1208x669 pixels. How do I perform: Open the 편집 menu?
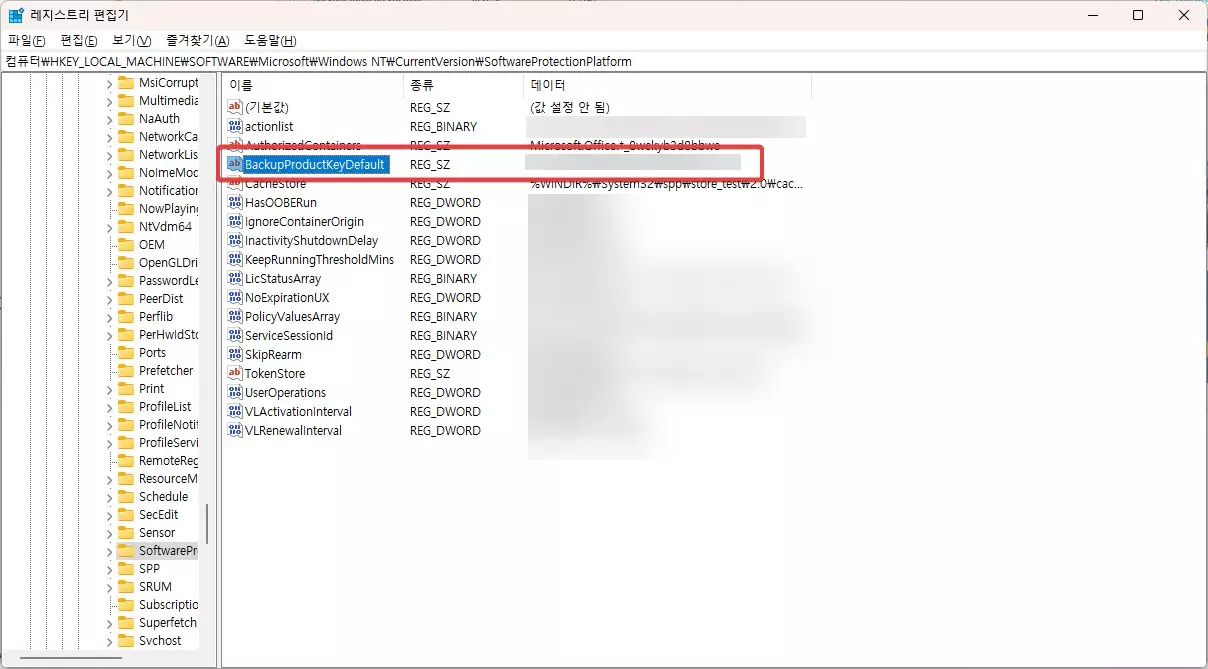pyautogui.click(x=79, y=40)
